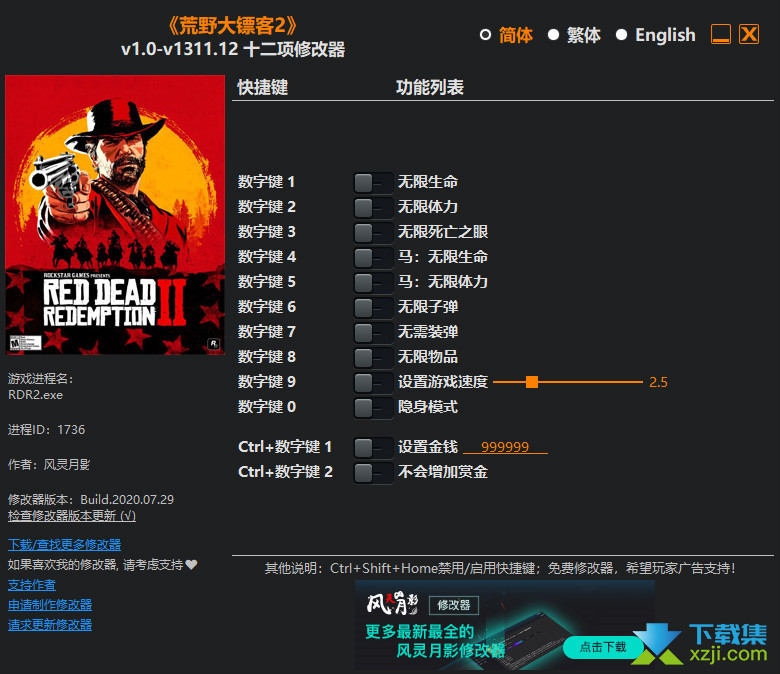Click the 点击下载 button in the ad banner
This screenshot has width=780, height=674.
602,647
